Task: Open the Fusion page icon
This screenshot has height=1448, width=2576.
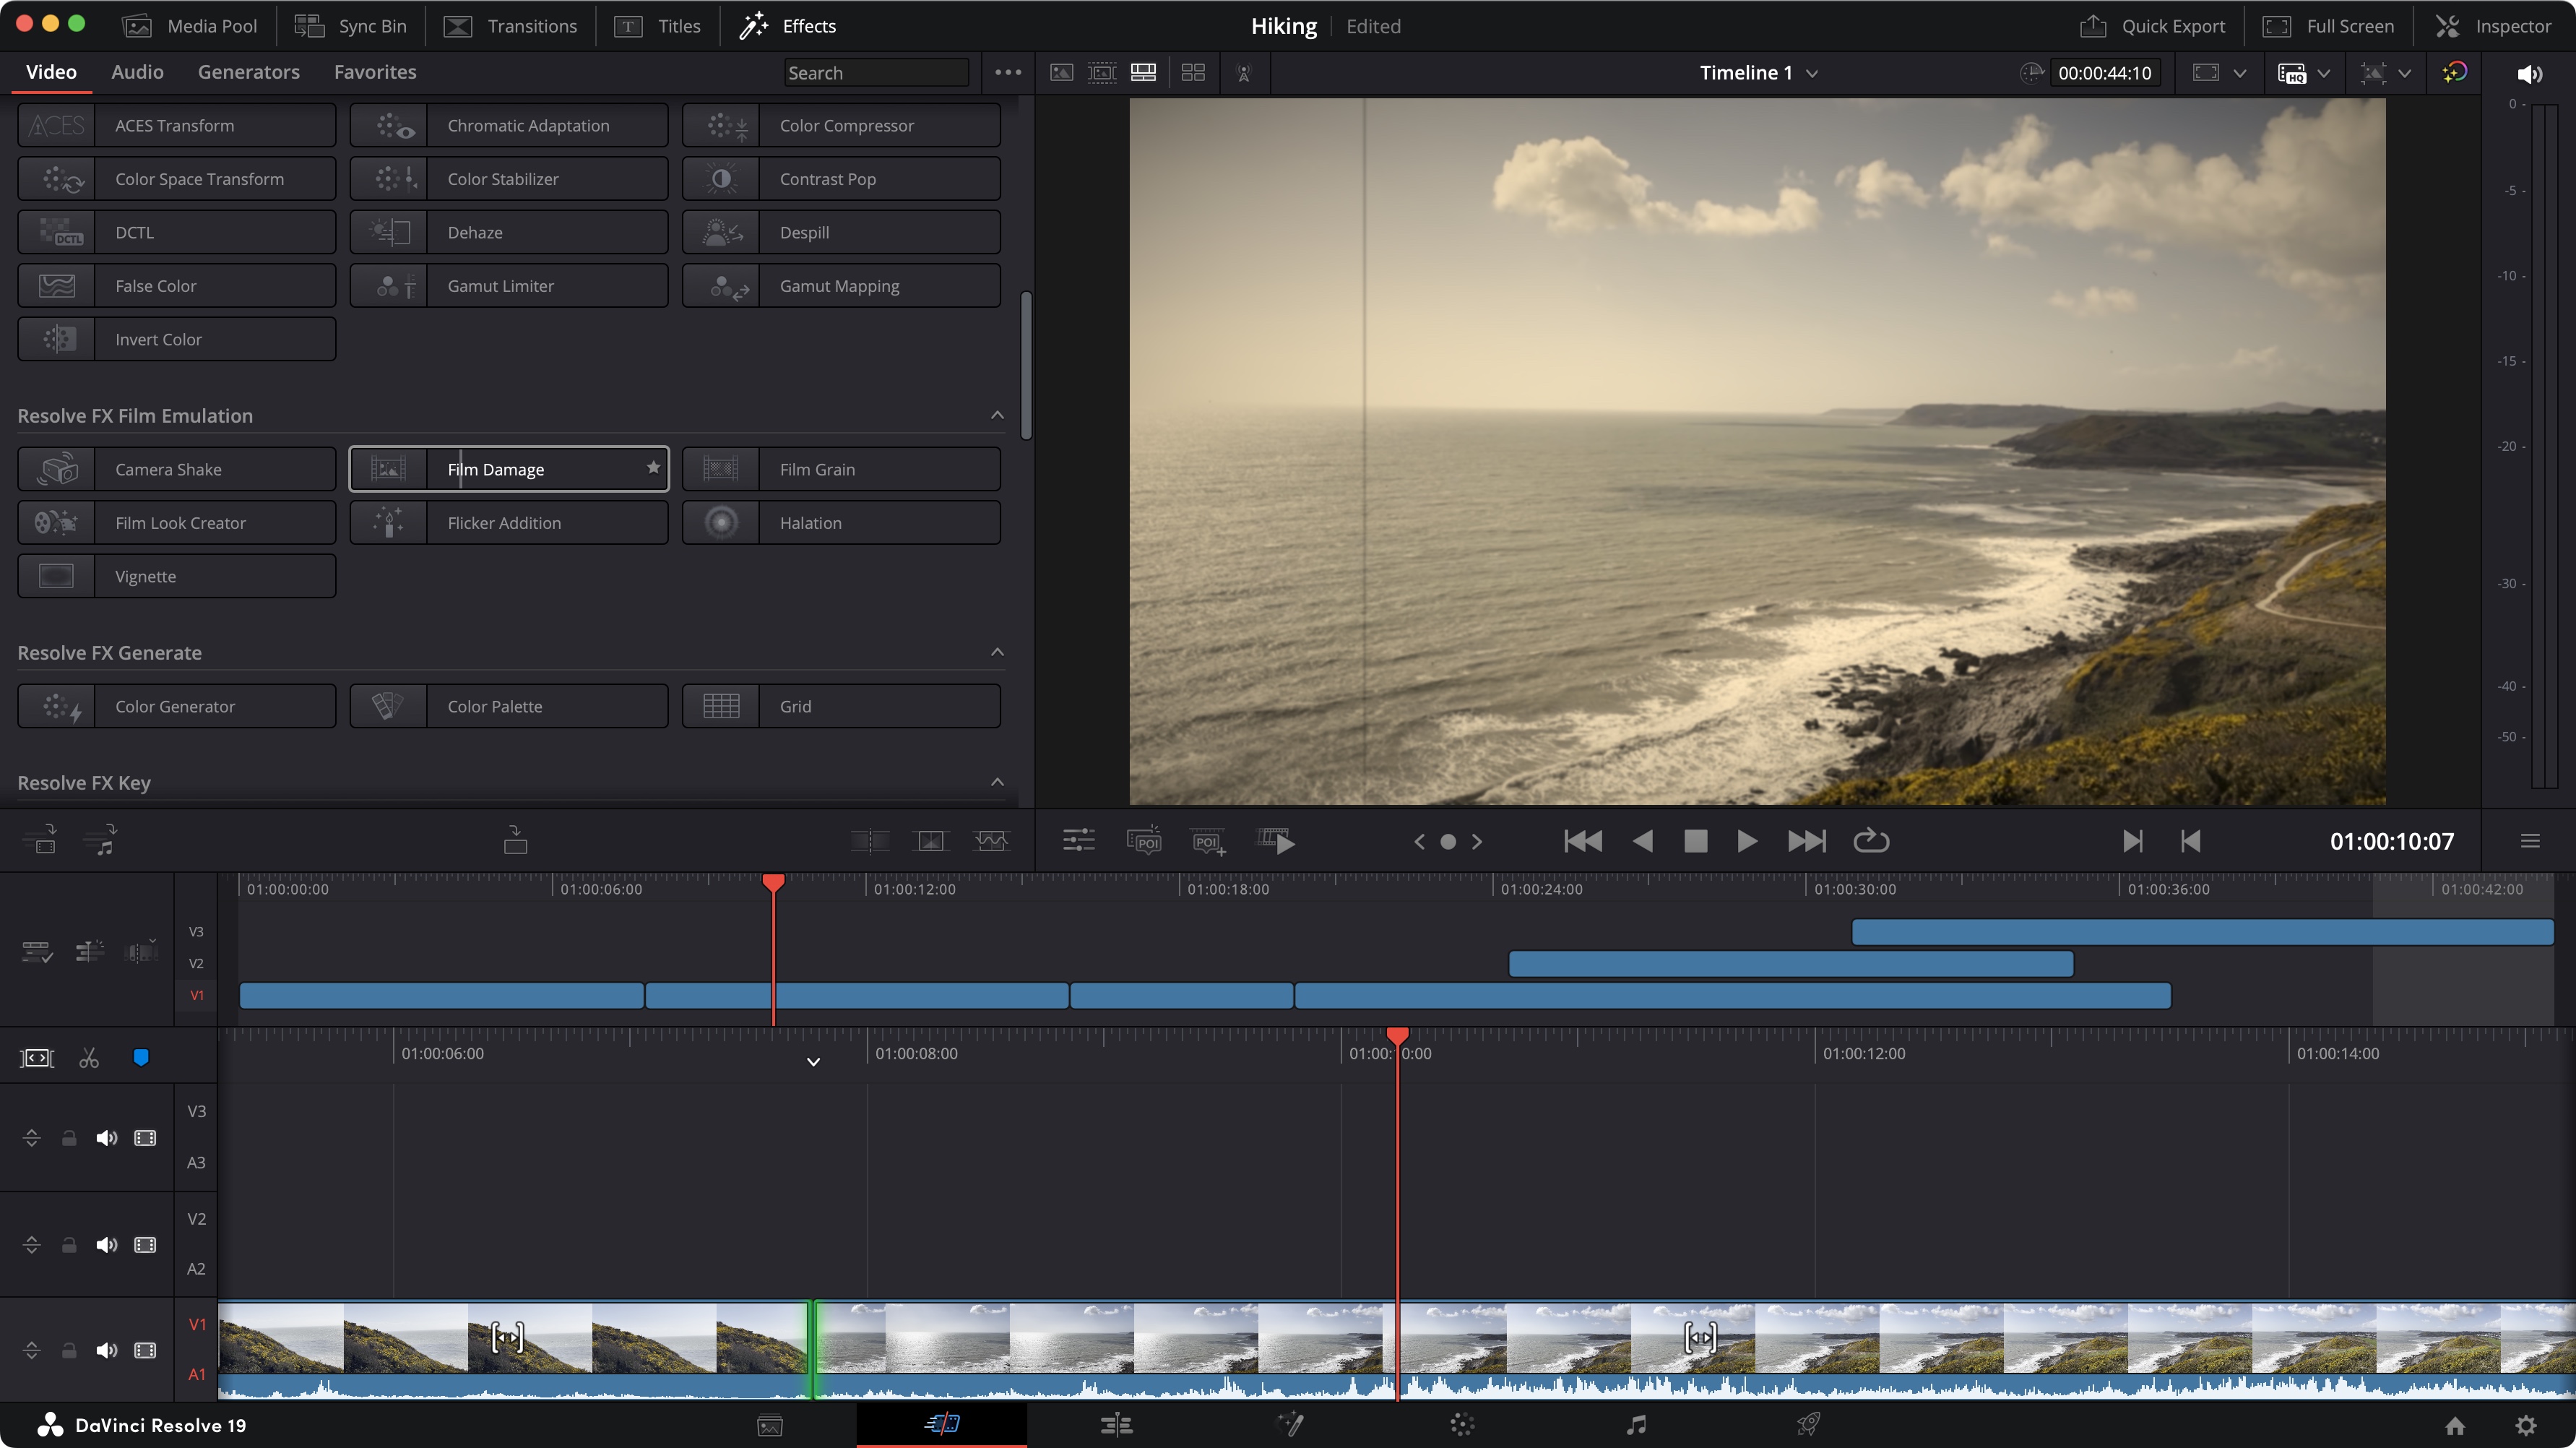Action: pos(1290,1424)
